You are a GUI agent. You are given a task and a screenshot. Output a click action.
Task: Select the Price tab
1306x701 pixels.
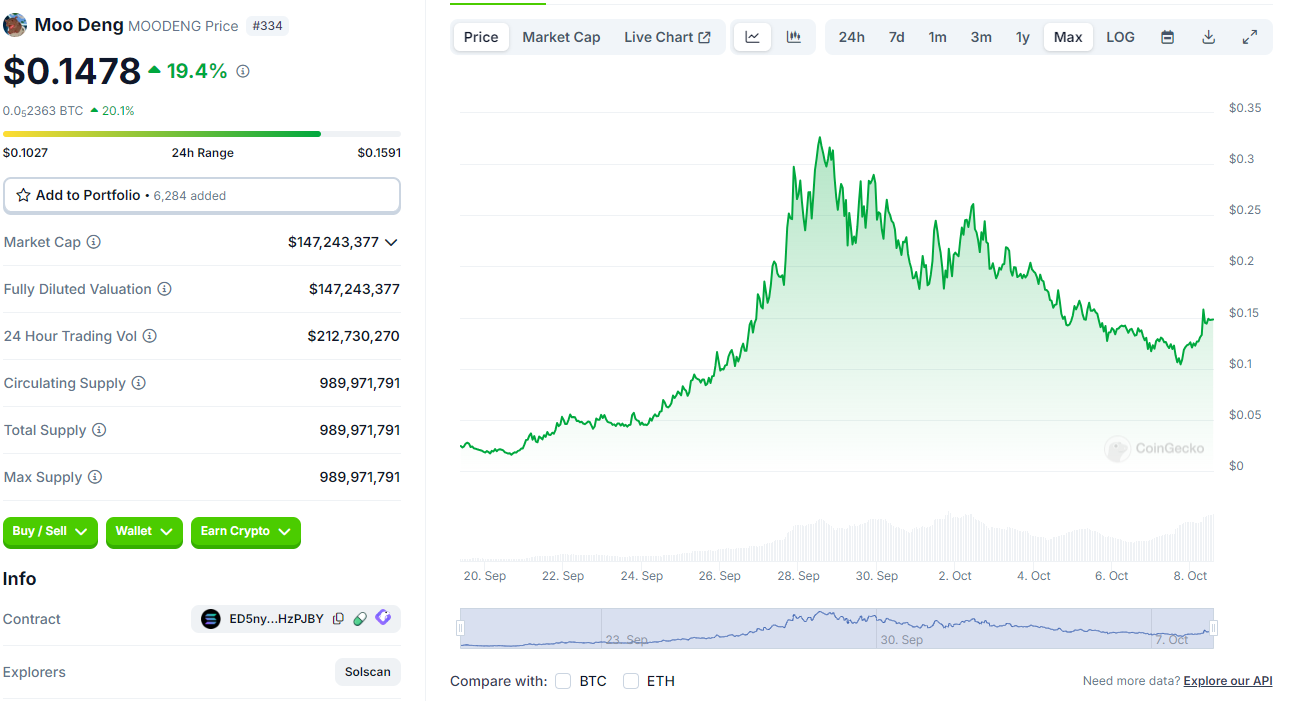click(481, 37)
